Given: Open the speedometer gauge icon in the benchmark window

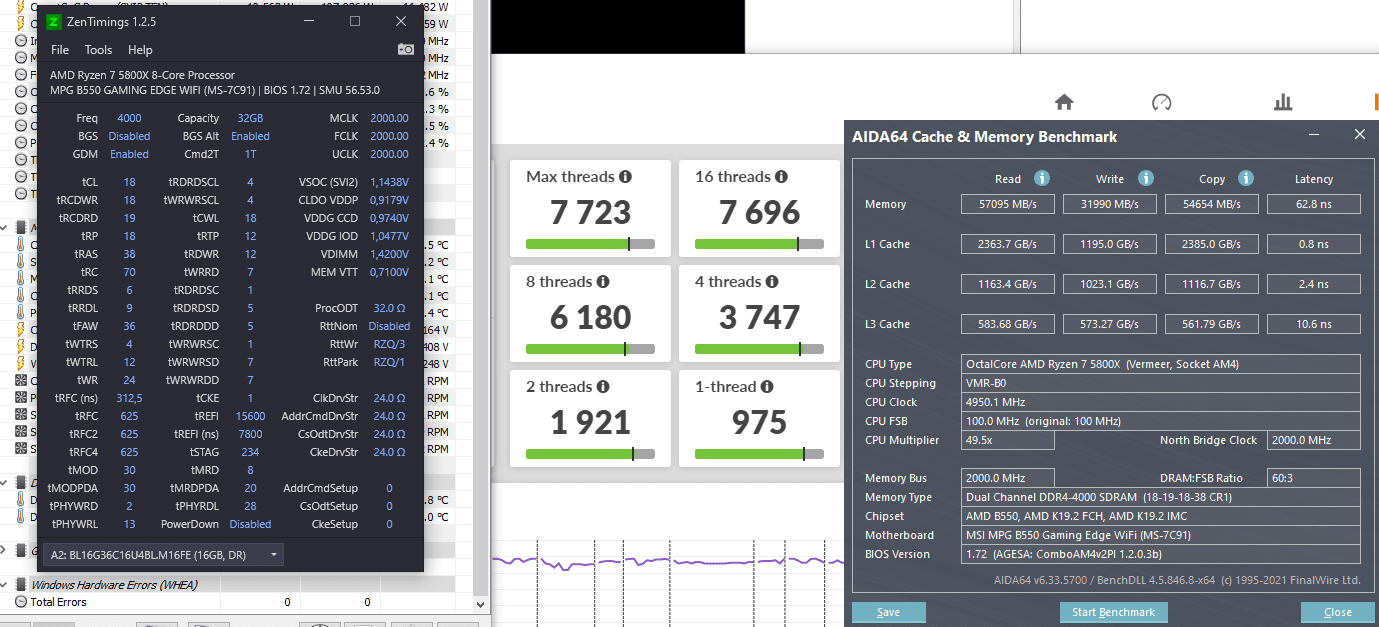Looking at the screenshot, I should 1161,102.
